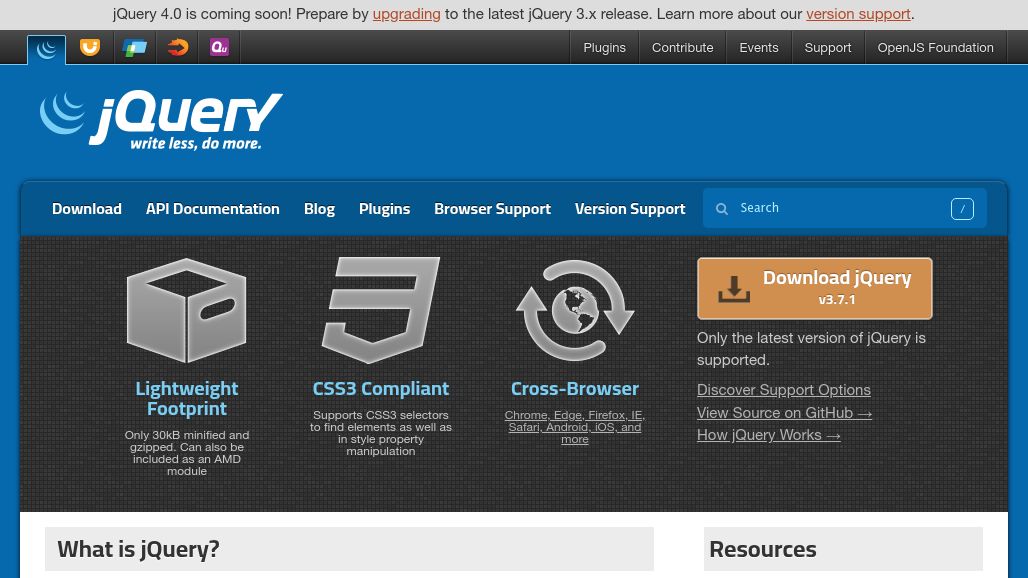1028x578 pixels.
Task: Open the jQuery UI project icon
Action: click(x=90, y=47)
